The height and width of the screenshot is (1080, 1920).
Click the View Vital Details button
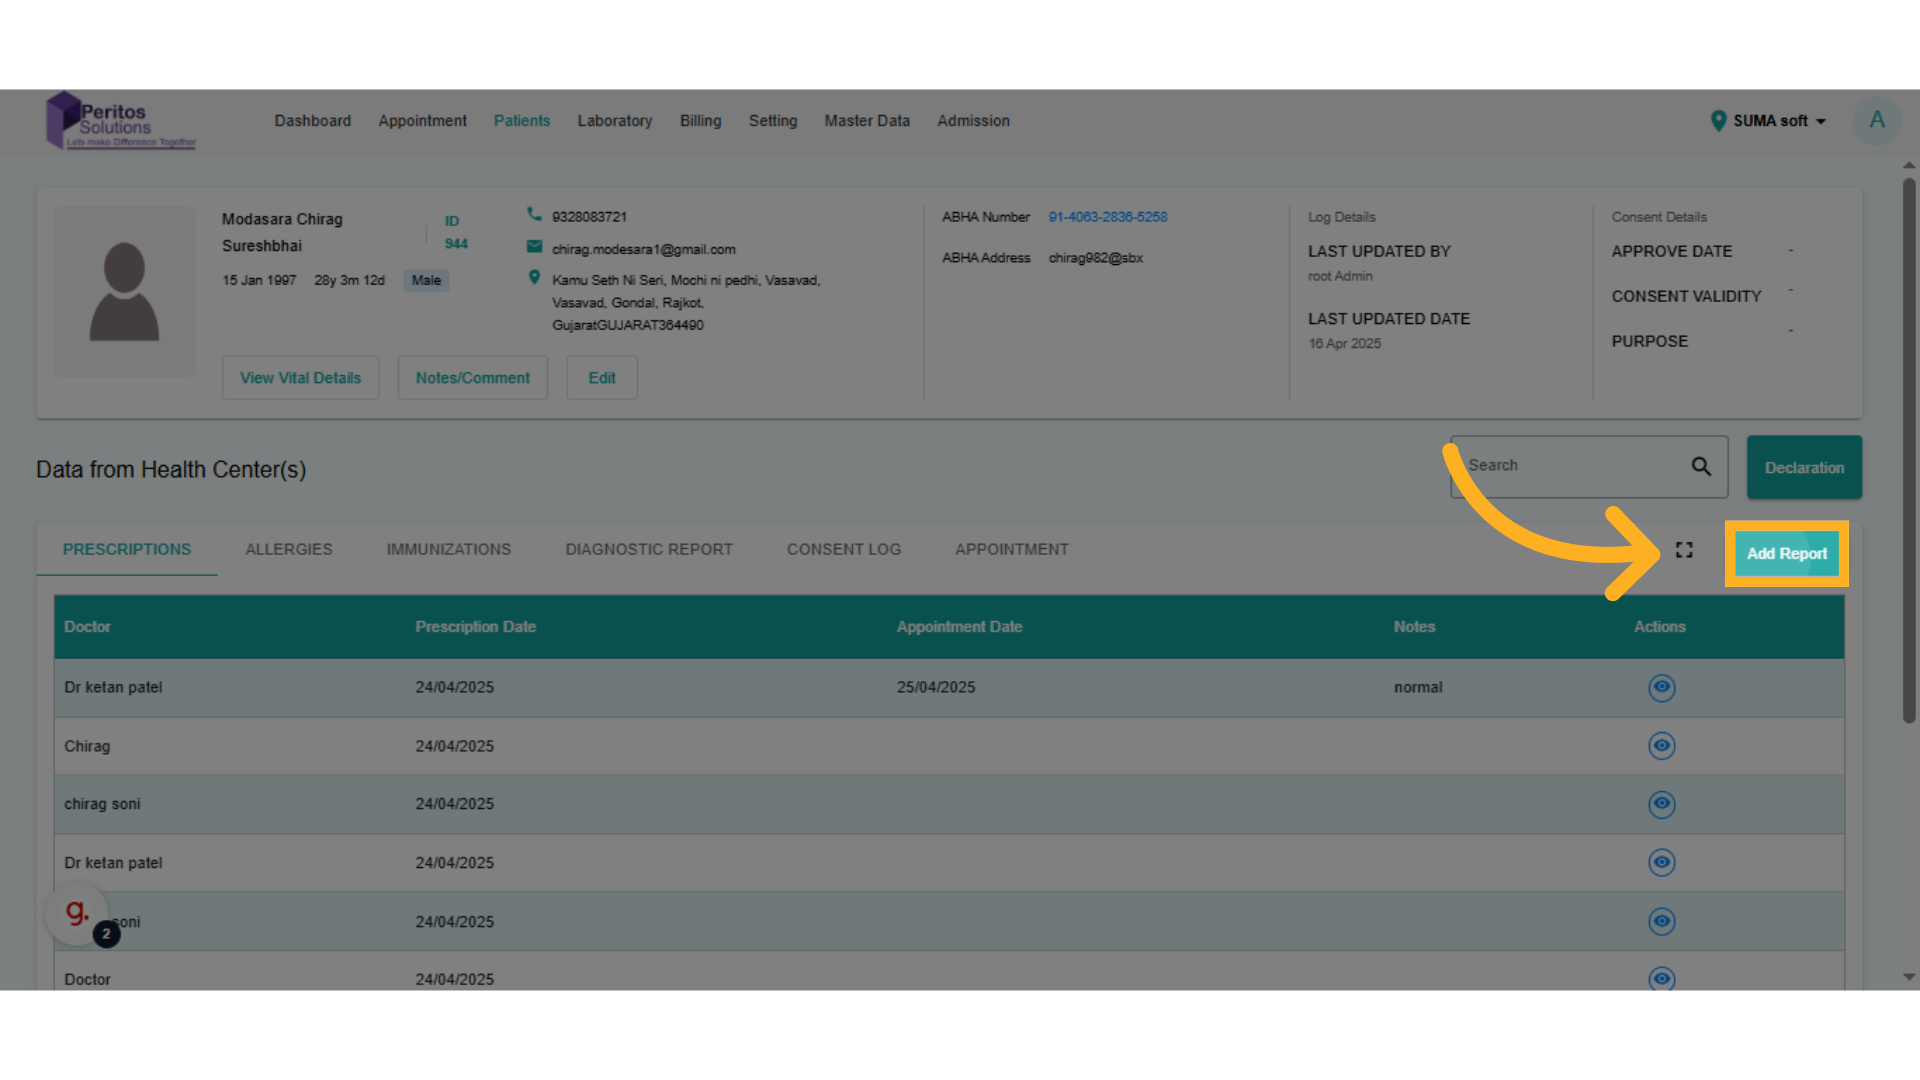click(300, 378)
